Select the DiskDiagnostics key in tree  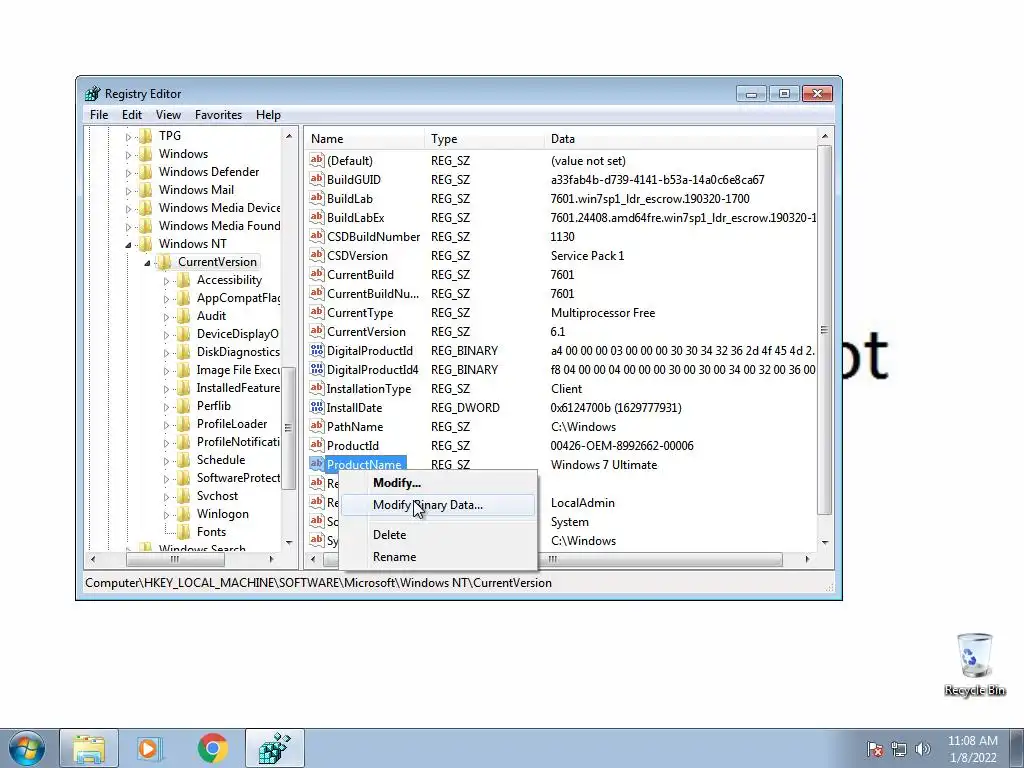point(238,352)
